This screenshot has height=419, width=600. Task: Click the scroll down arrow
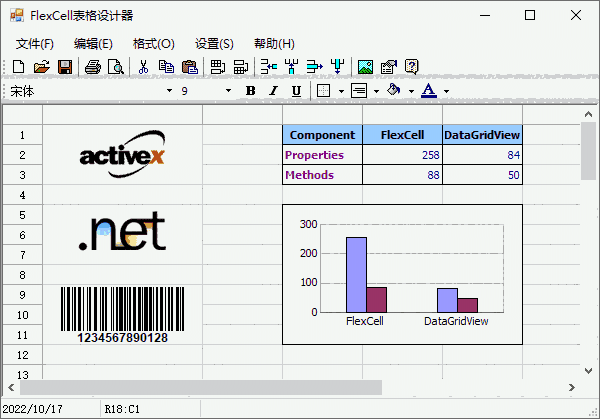coord(588,370)
